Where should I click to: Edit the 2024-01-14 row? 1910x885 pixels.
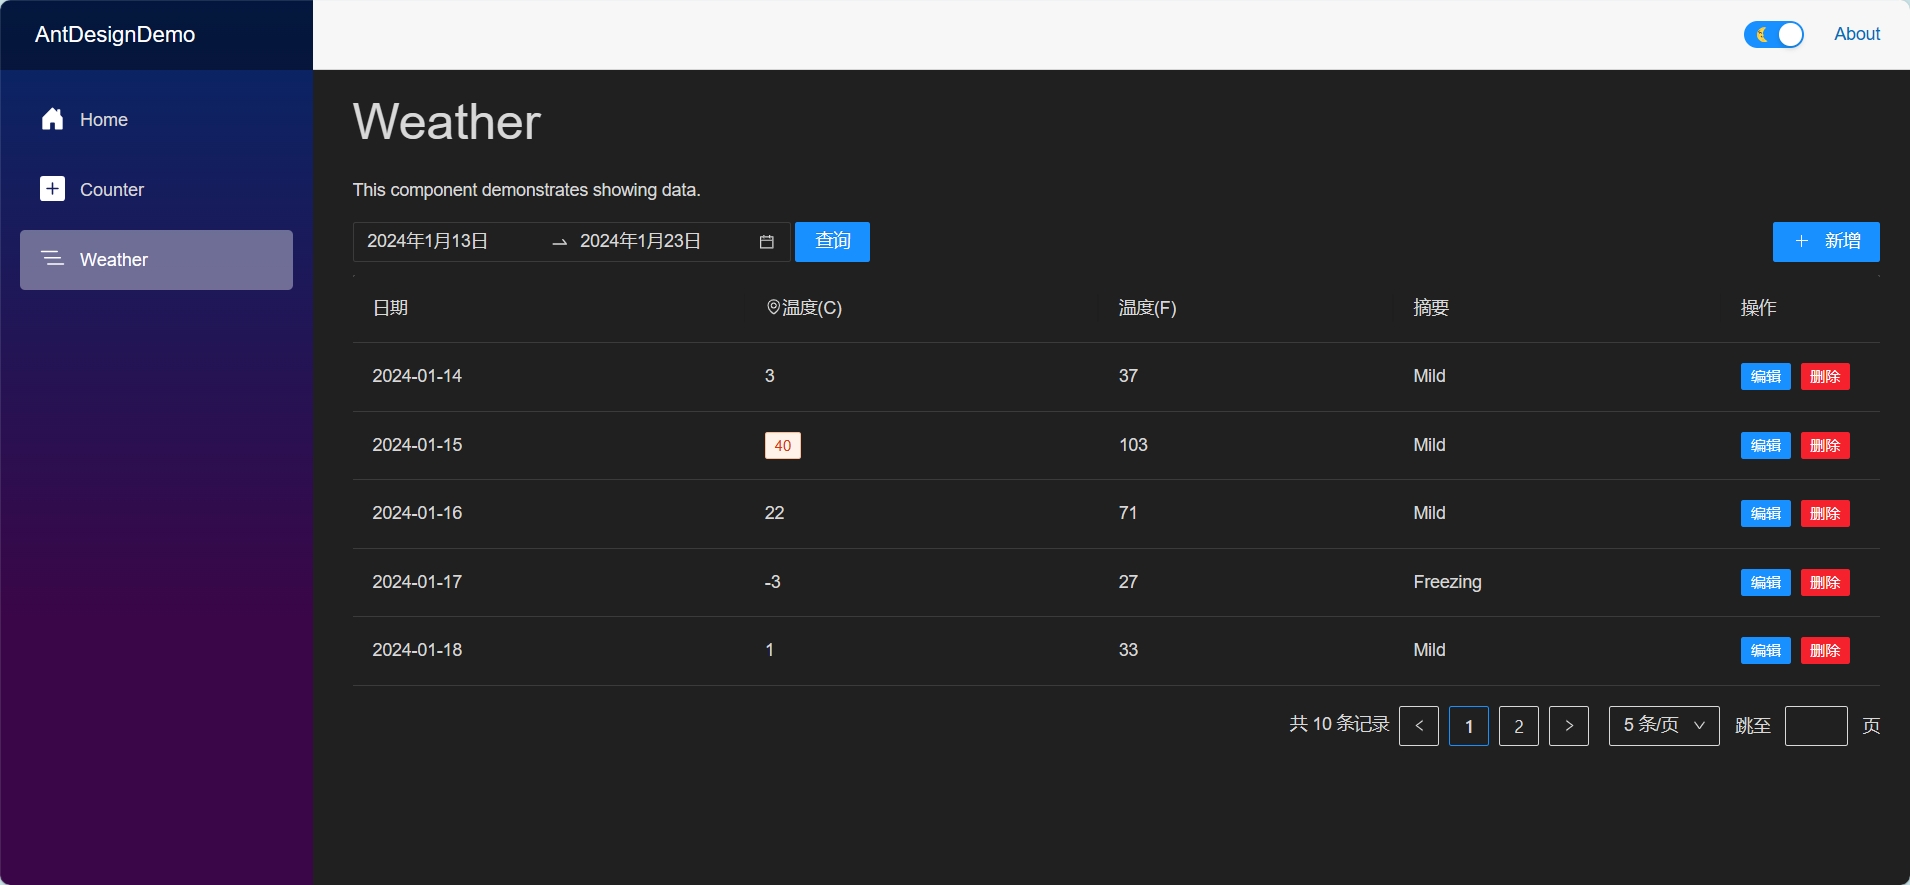(x=1766, y=377)
